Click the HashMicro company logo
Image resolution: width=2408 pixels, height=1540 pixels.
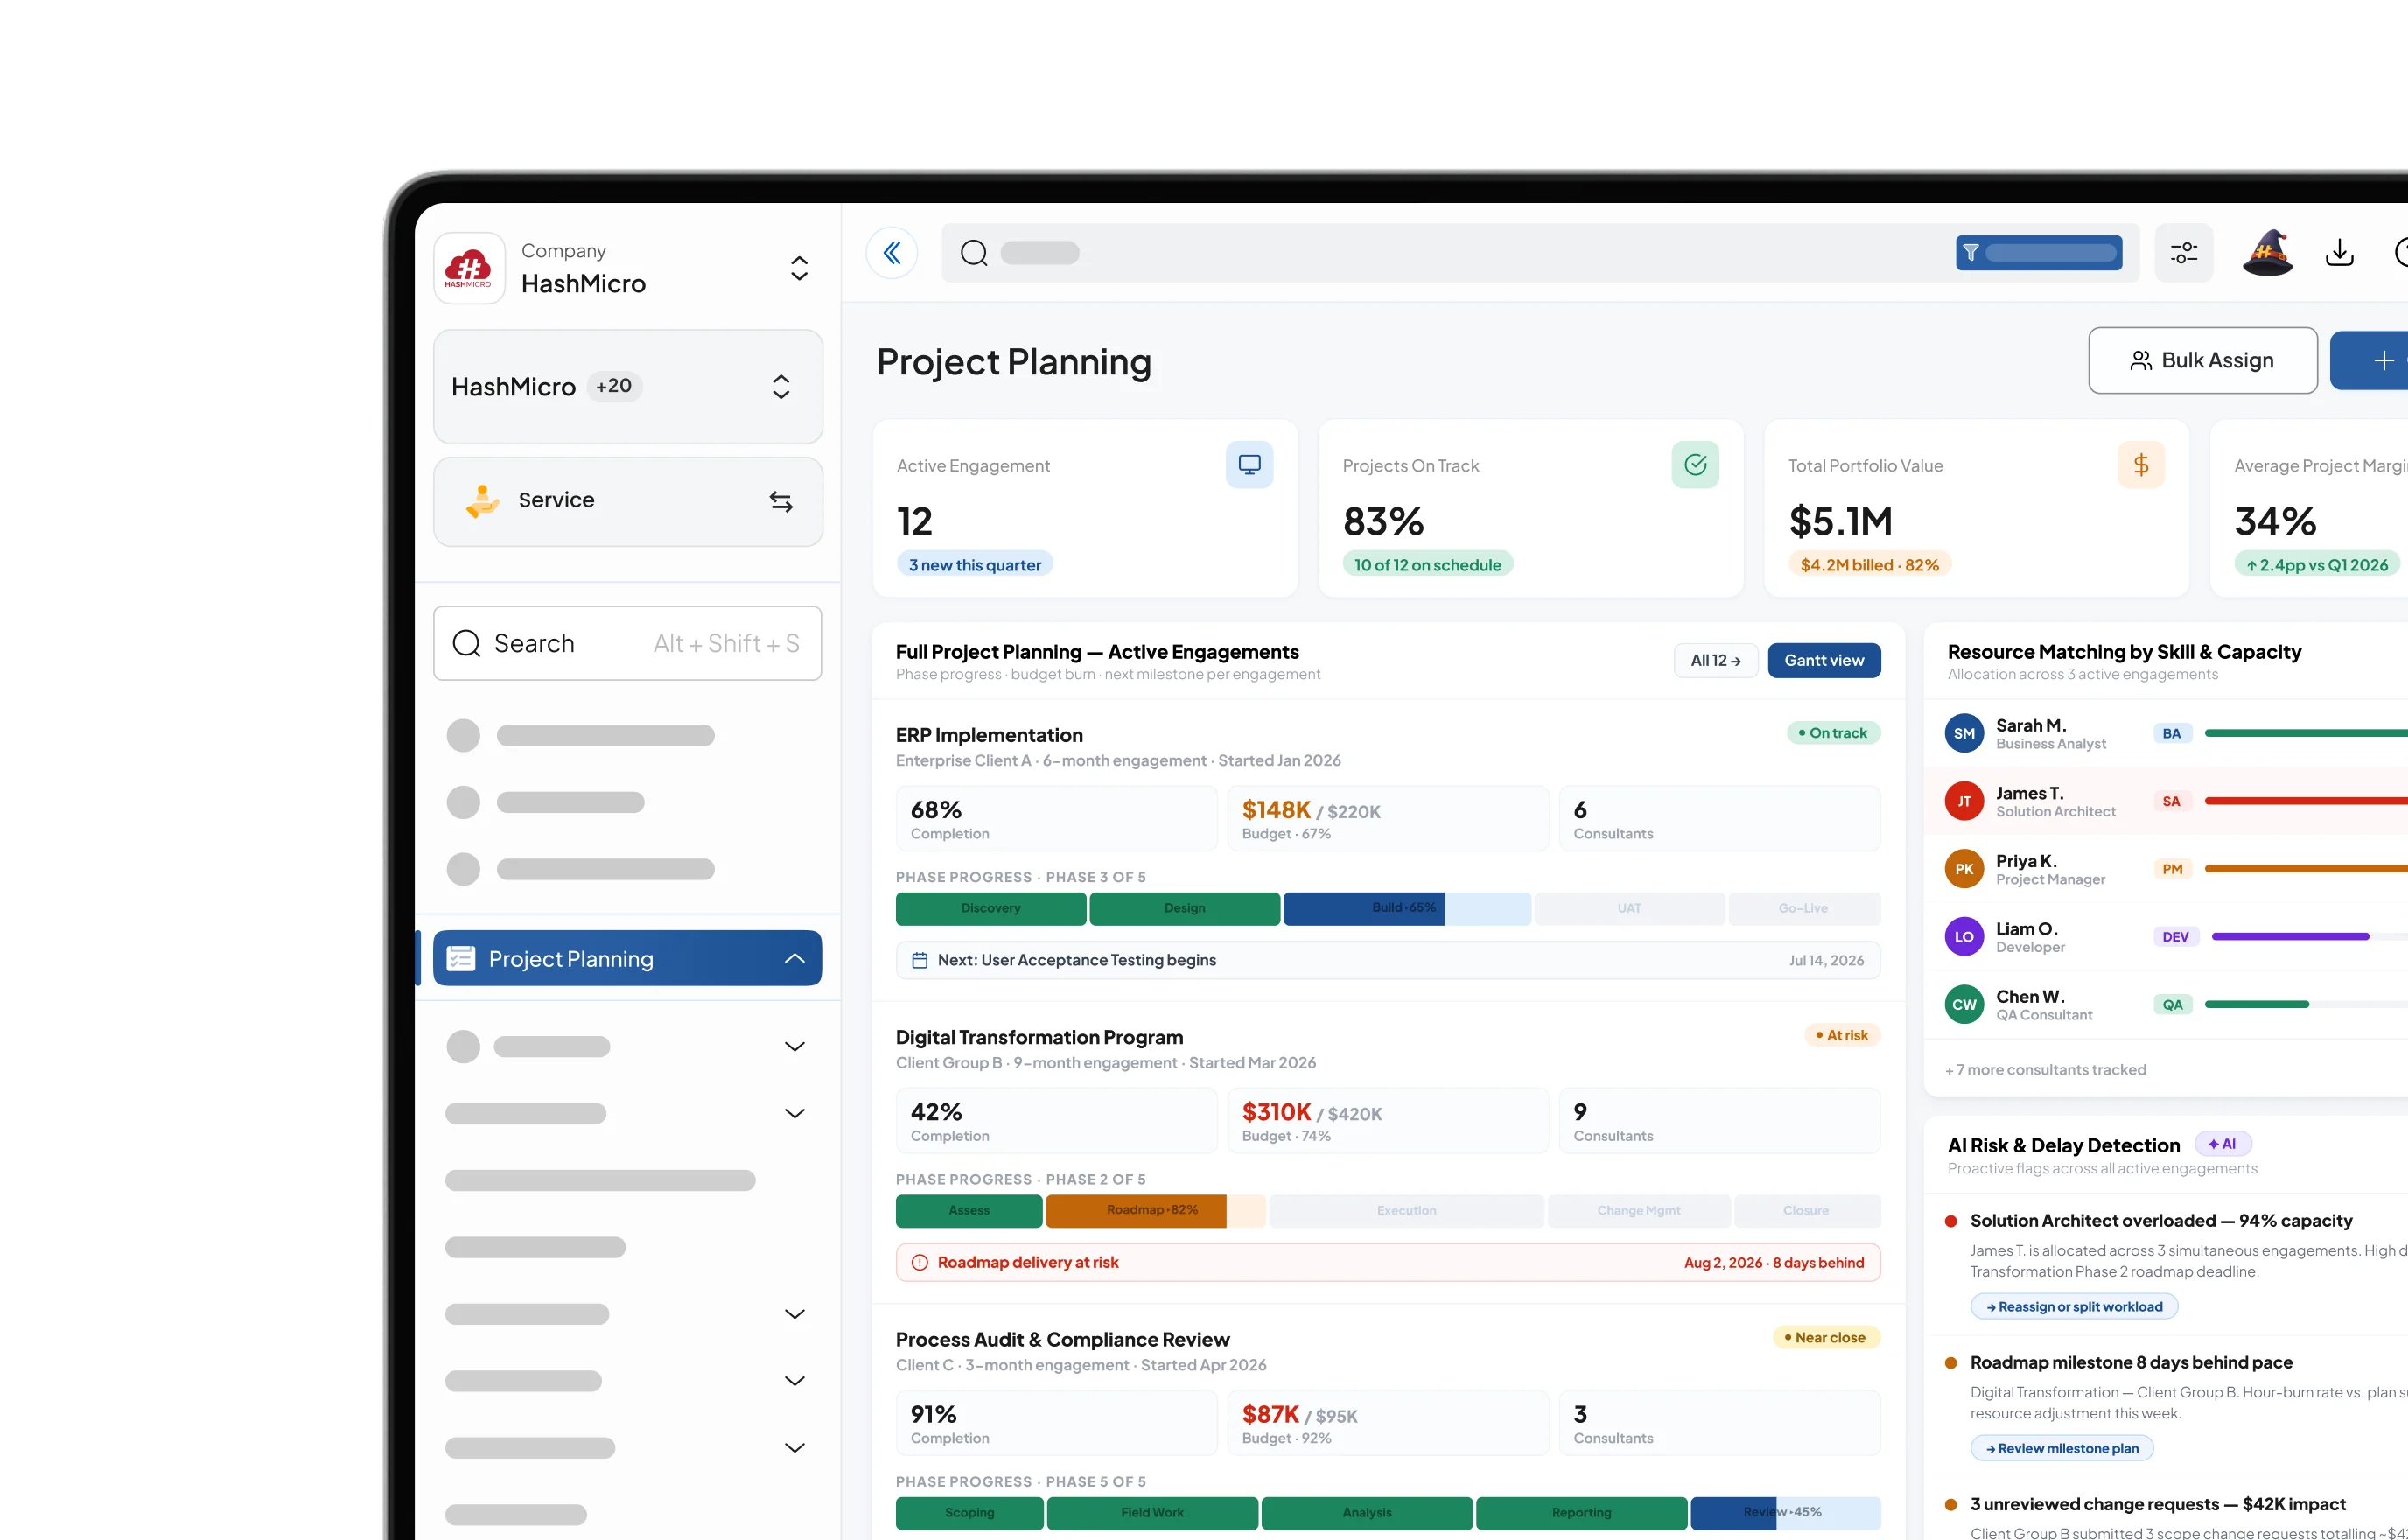(x=469, y=268)
